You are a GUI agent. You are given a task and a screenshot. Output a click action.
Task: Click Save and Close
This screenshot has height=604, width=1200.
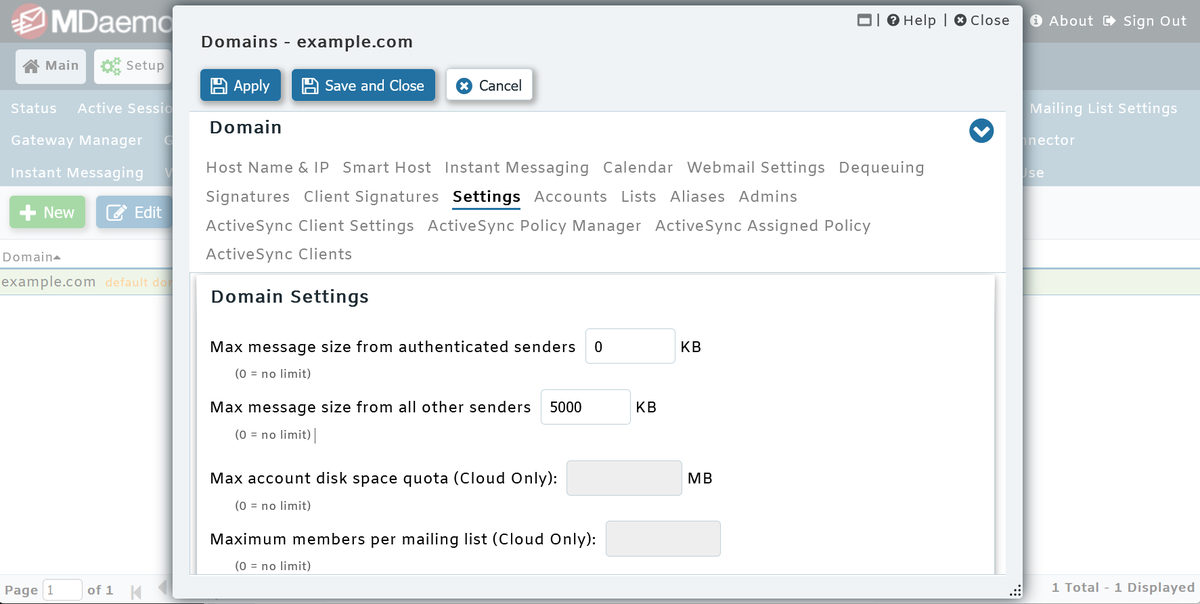363,85
